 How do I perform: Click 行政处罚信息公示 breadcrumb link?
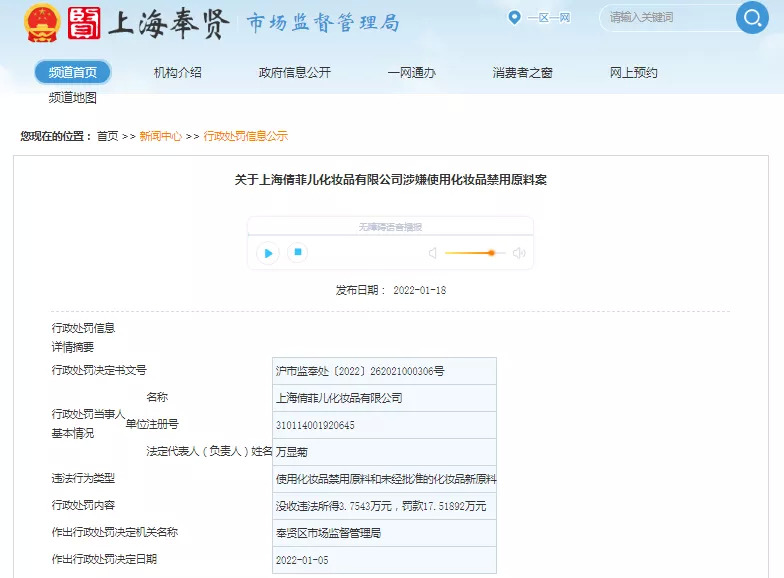click(245, 136)
